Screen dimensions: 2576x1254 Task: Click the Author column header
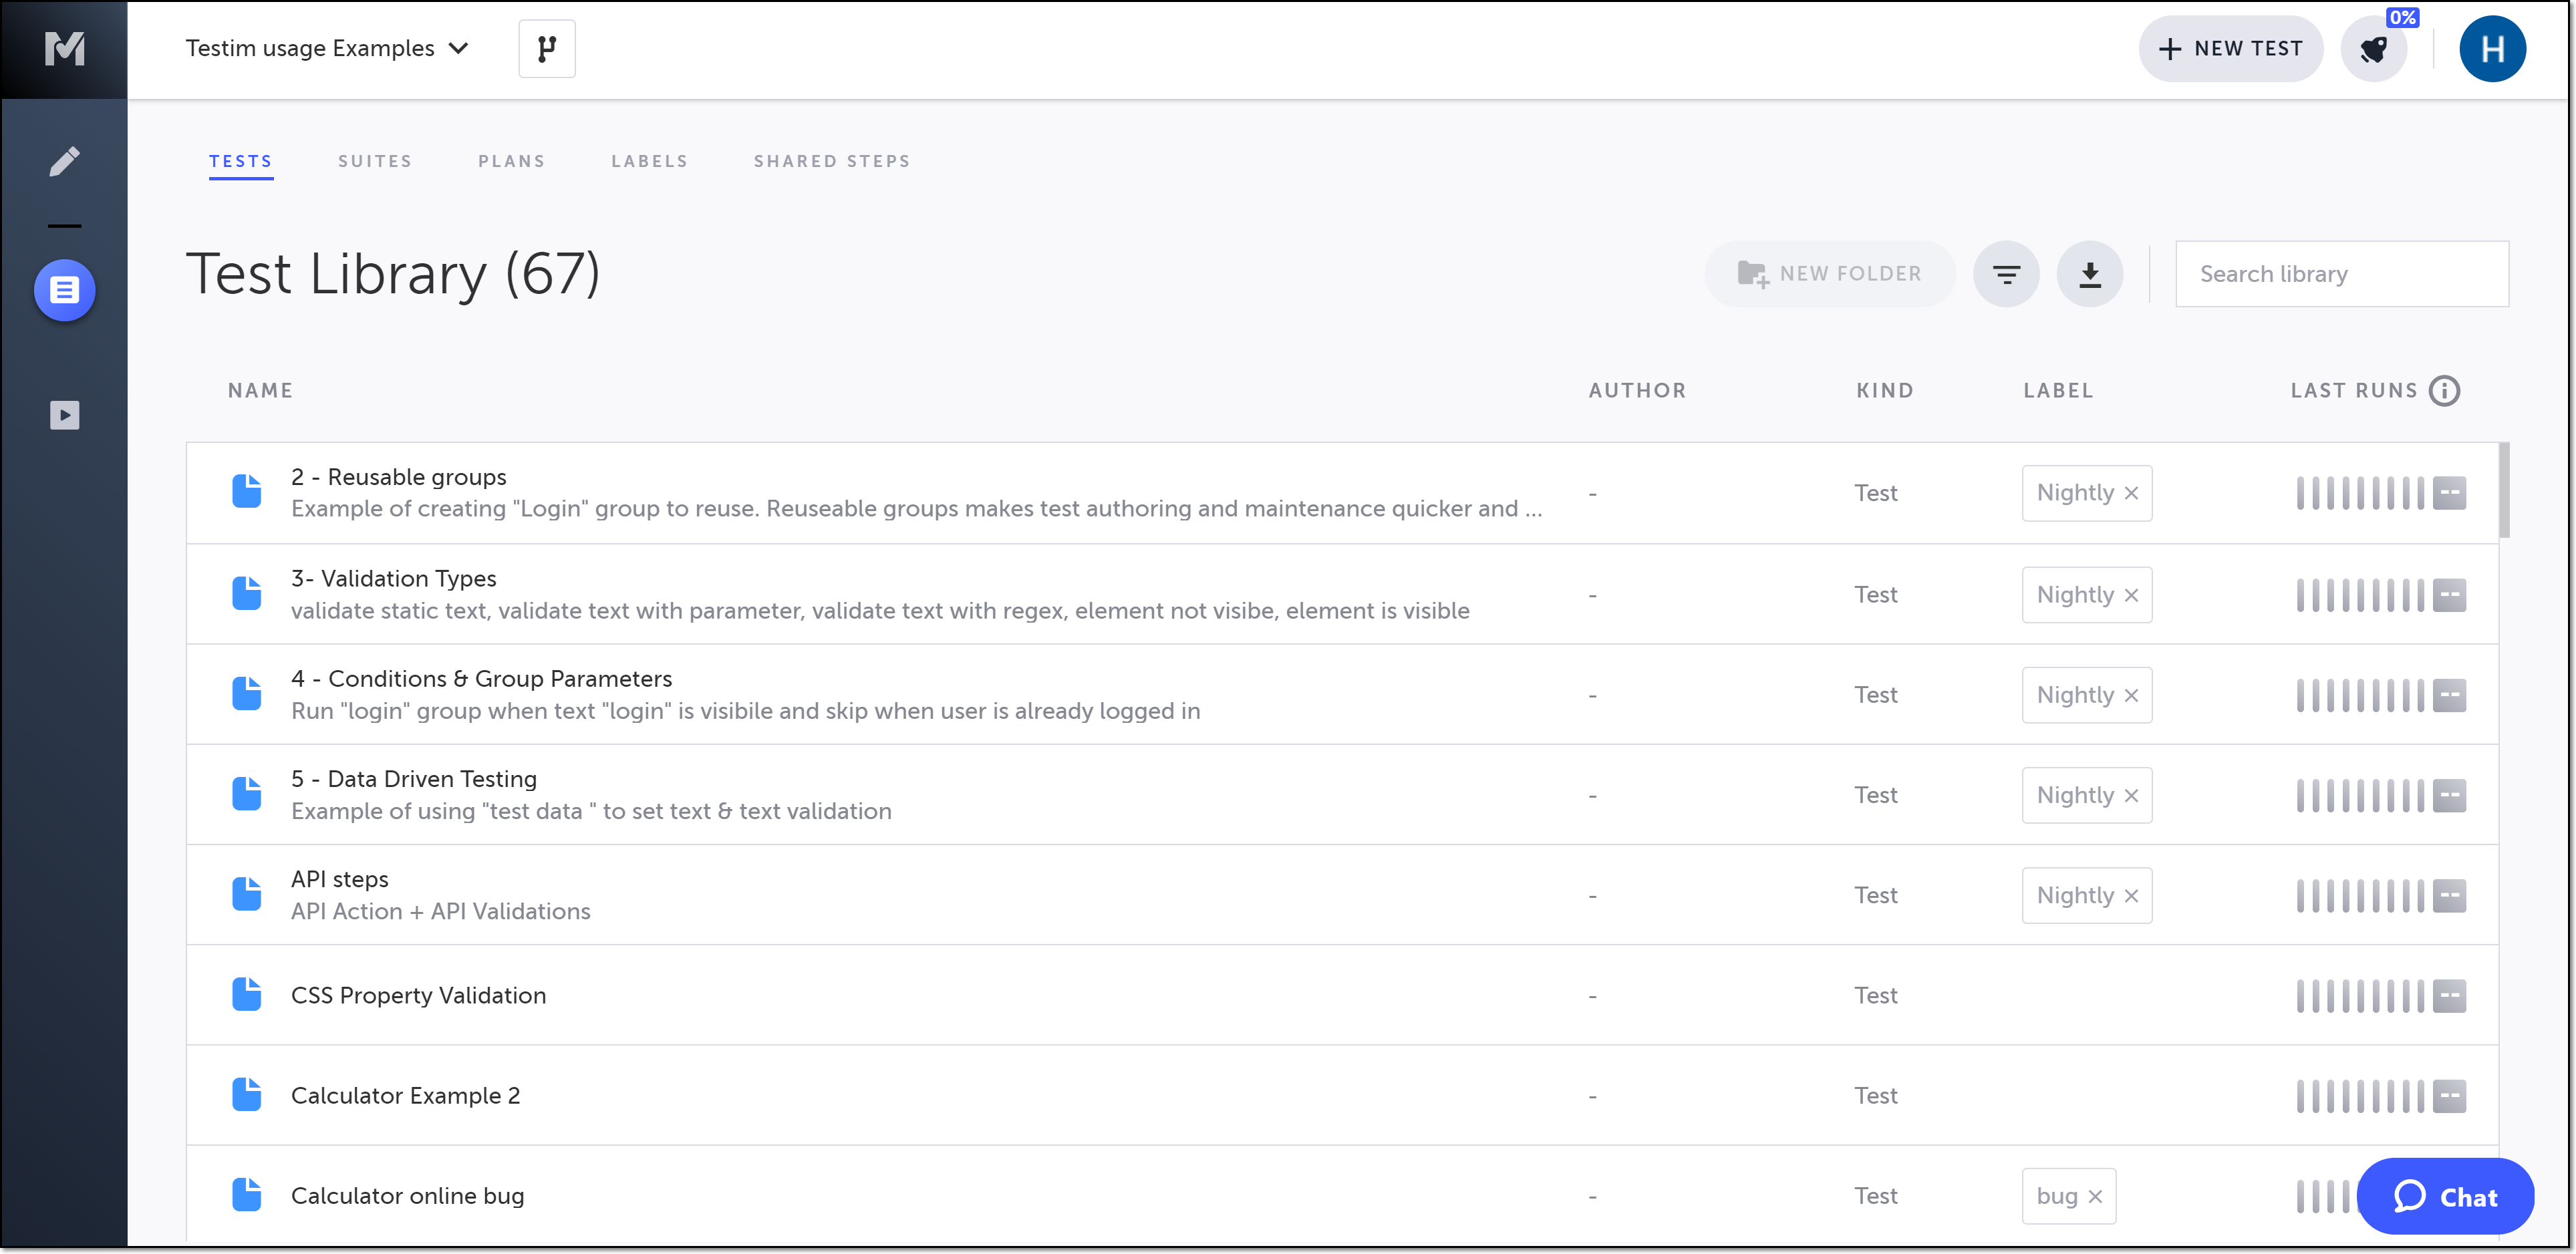(x=1637, y=390)
